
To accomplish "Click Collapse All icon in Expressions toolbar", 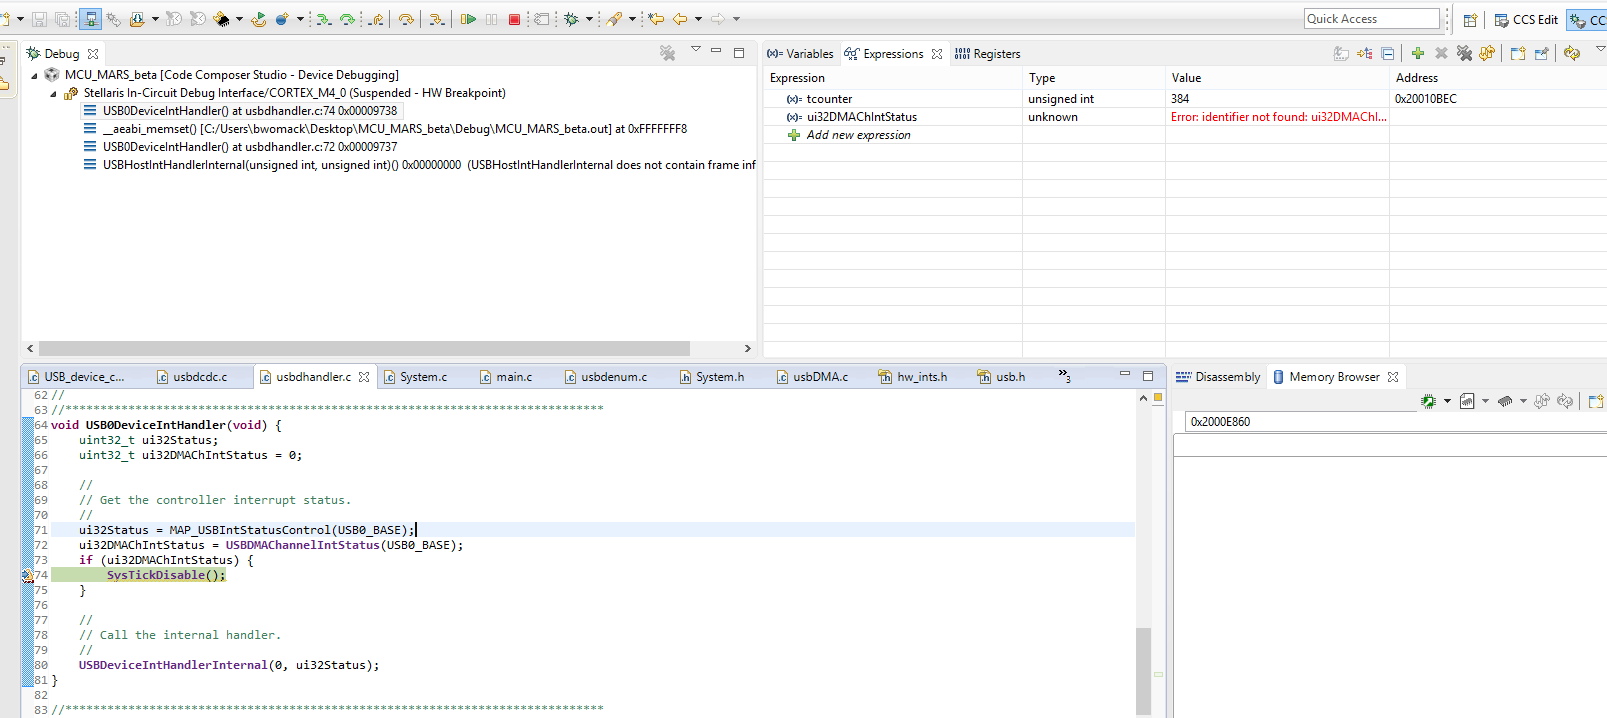I will pos(1388,53).
